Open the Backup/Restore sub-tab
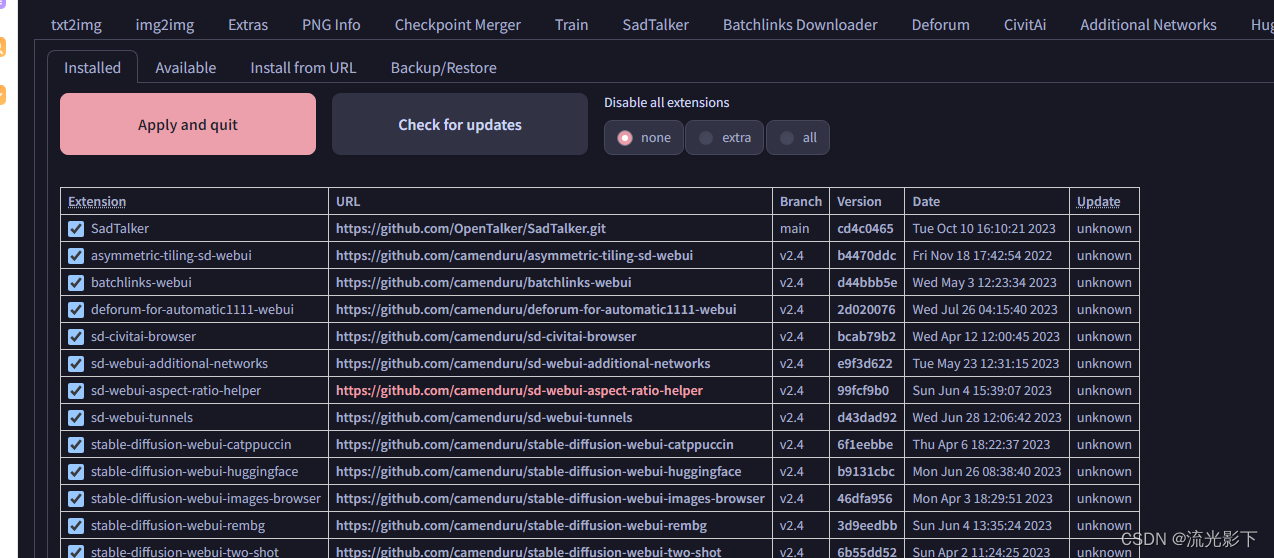The height and width of the screenshot is (558, 1274). click(x=444, y=68)
